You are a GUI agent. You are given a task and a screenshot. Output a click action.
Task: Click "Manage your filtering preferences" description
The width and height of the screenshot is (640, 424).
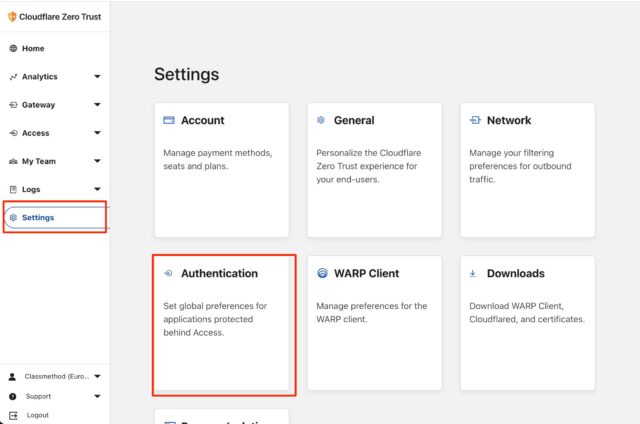coord(520,166)
